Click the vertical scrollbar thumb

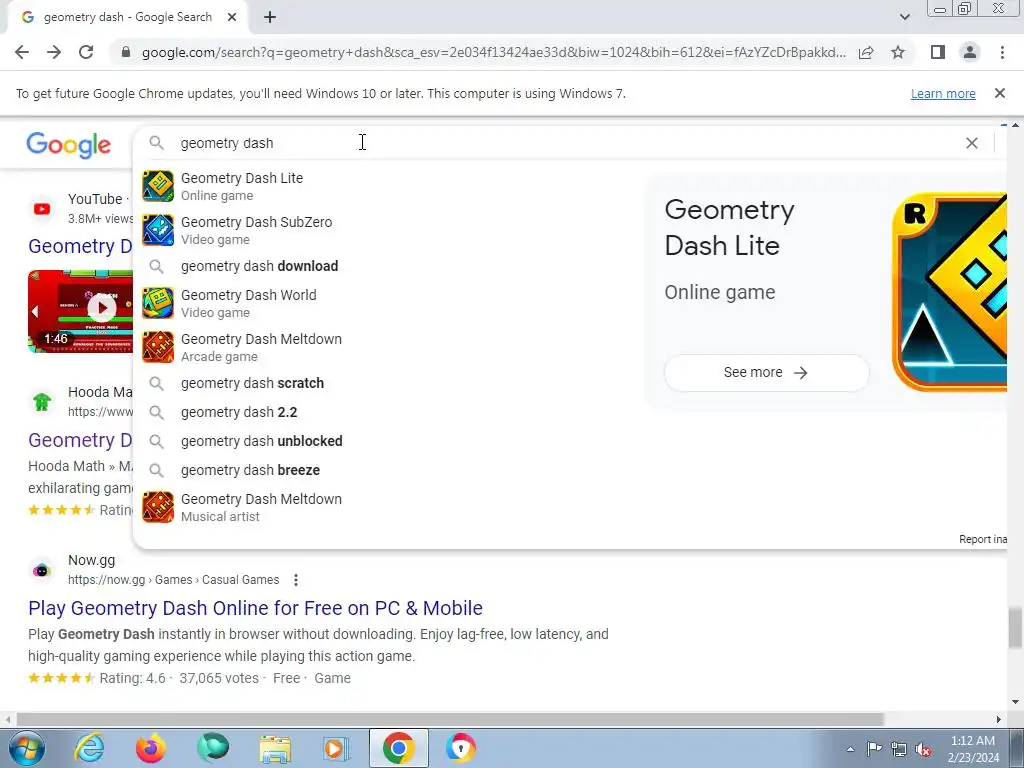tap(1015, 626)
